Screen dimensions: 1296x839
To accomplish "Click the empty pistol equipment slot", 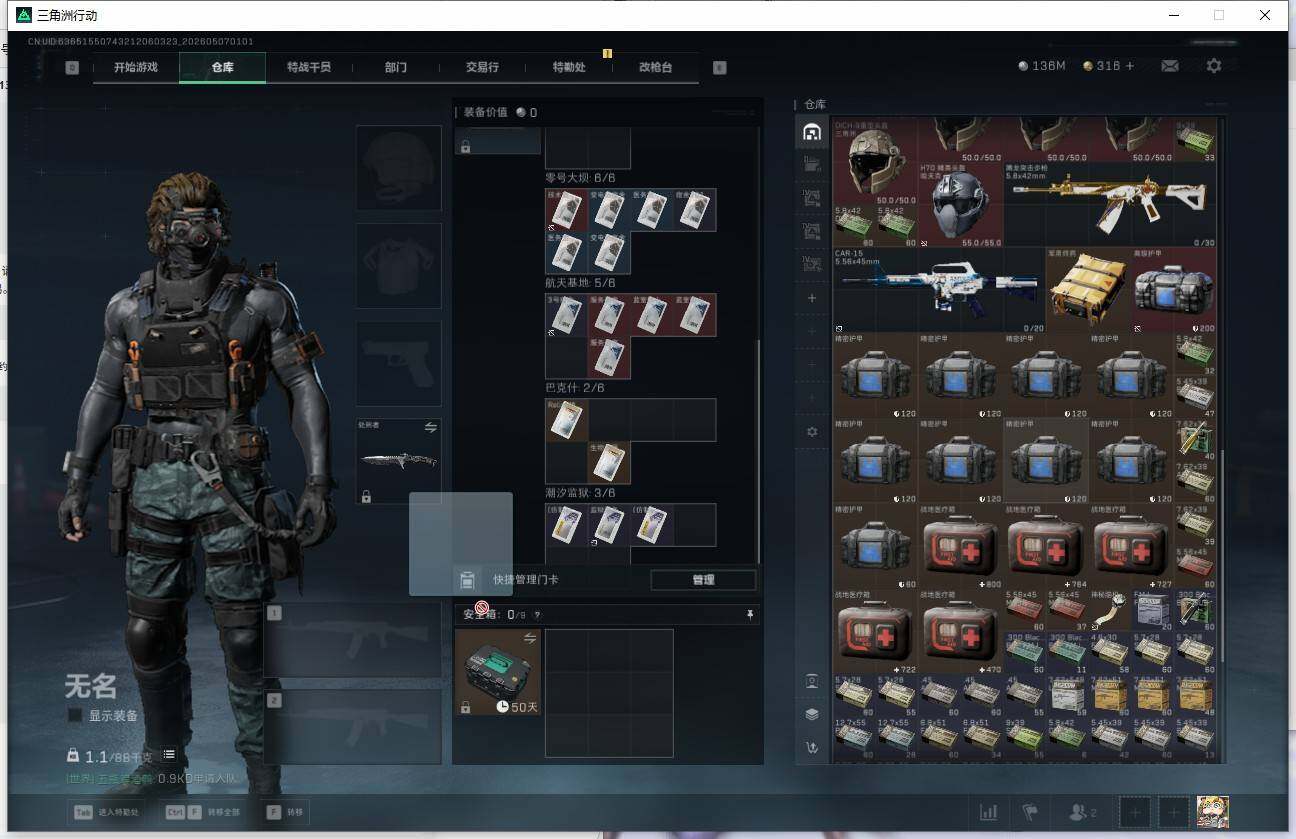I will (x=399, y=364).
